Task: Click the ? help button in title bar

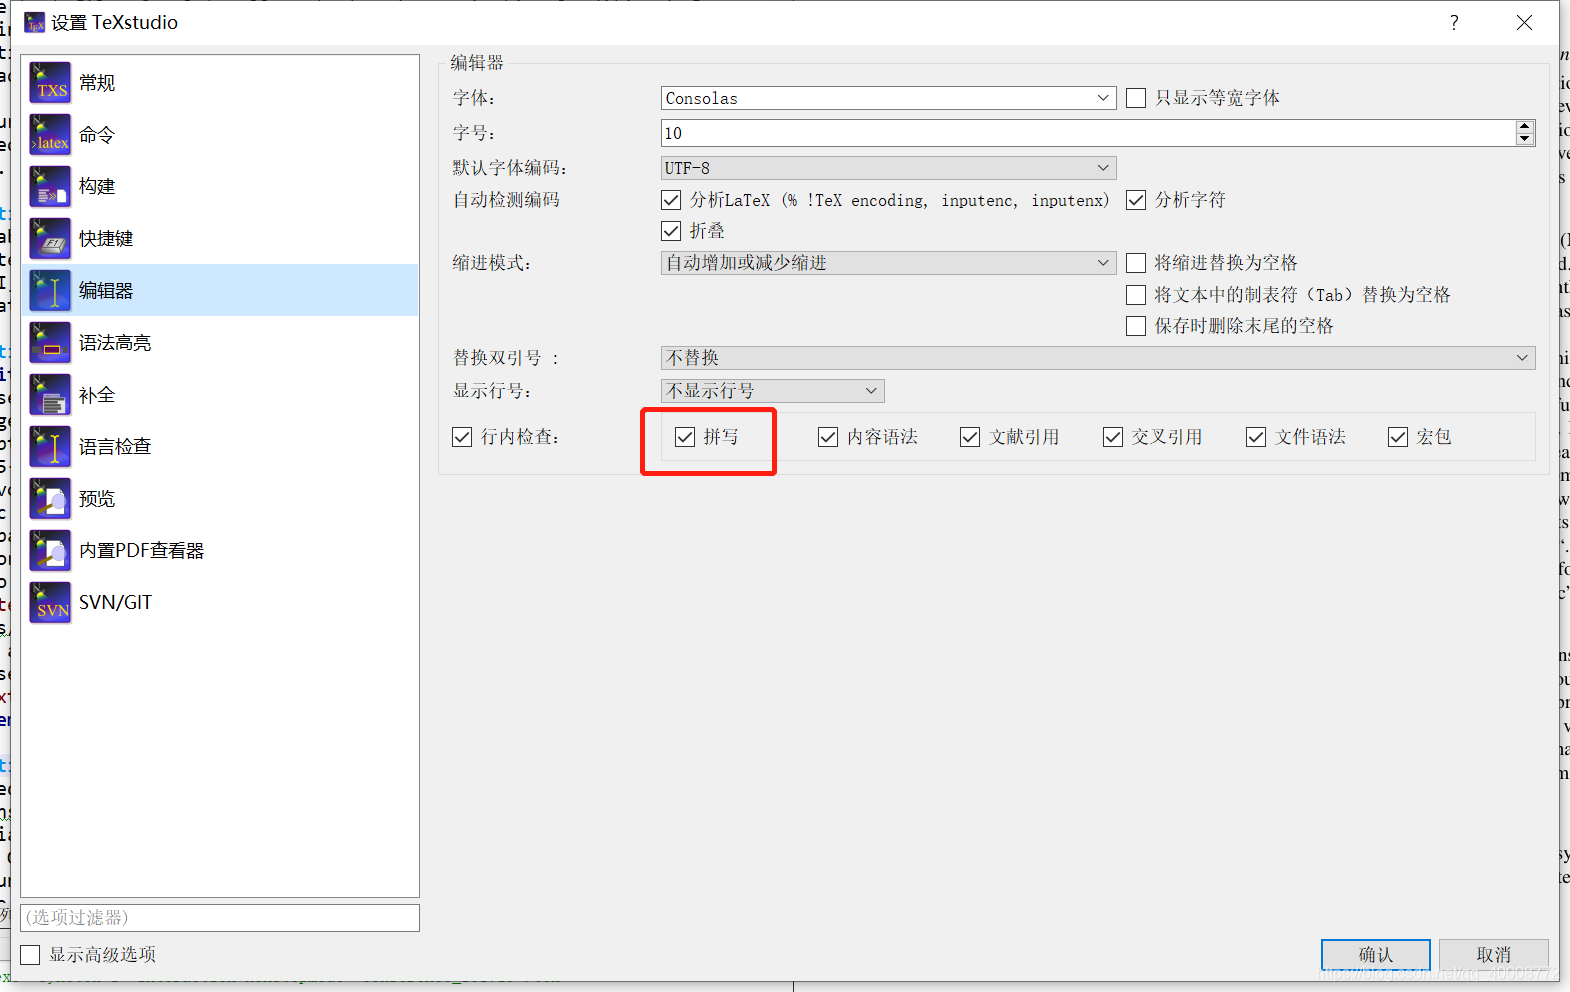Action: 1454,22
